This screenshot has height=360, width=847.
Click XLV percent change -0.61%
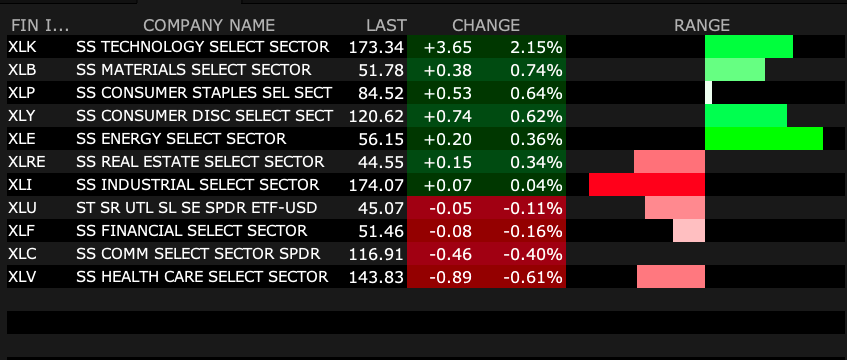(533, 277)
